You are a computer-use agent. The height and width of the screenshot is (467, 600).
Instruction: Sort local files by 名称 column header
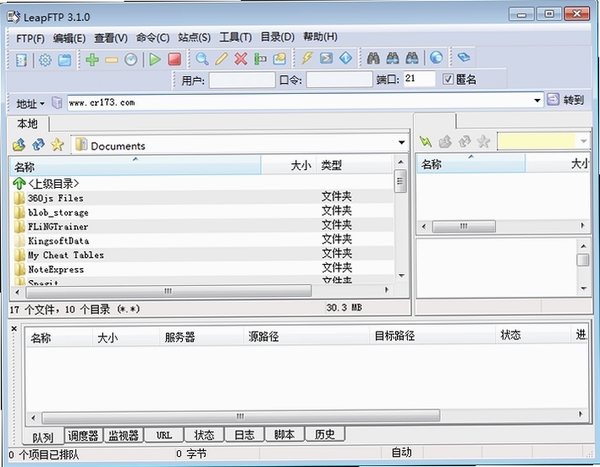click(135, 166)
